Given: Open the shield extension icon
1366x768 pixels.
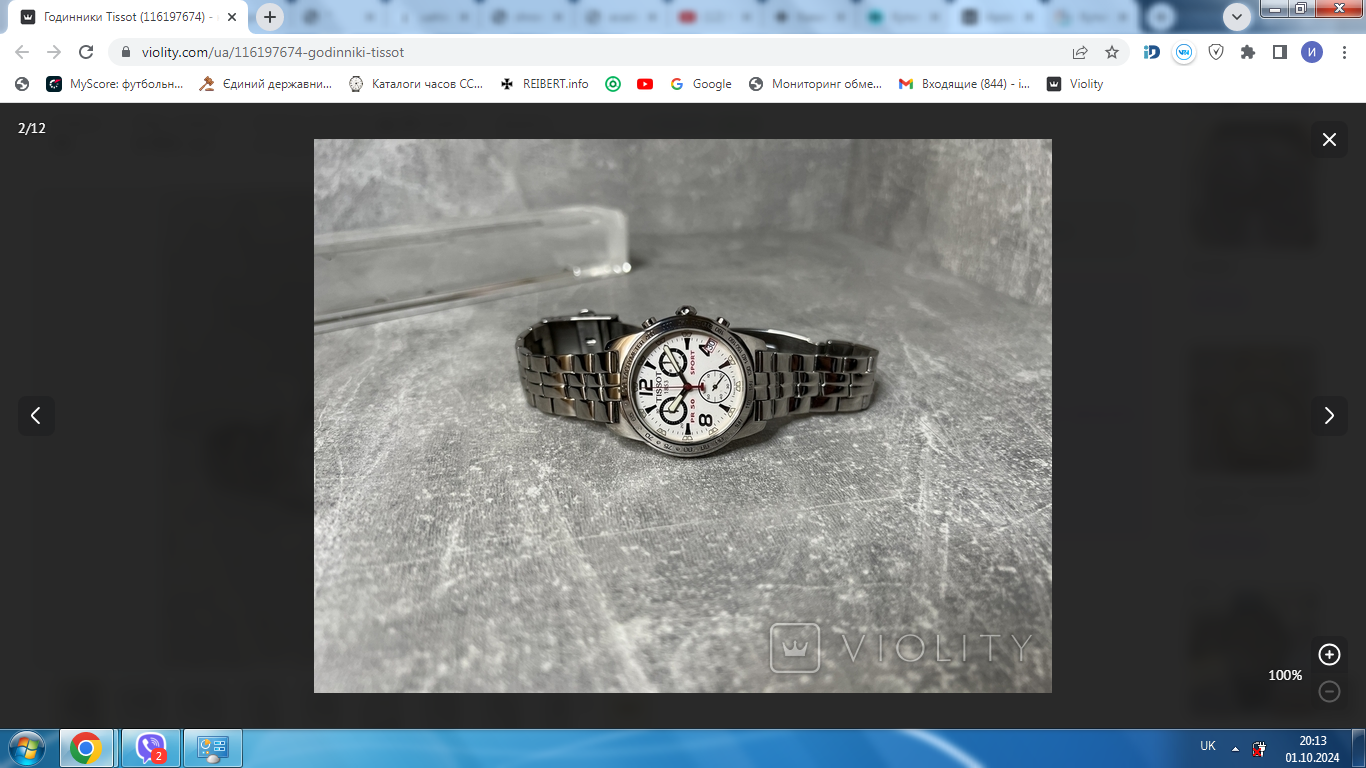Looking at the screenshot, I should pyautogui.click(x=1216, y=52).
